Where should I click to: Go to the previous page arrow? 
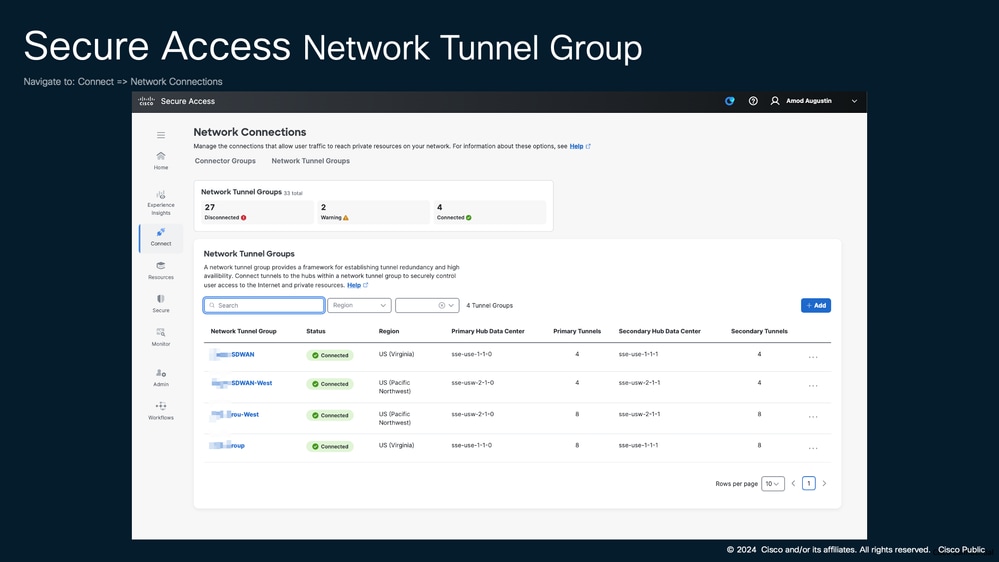point(793,484)
